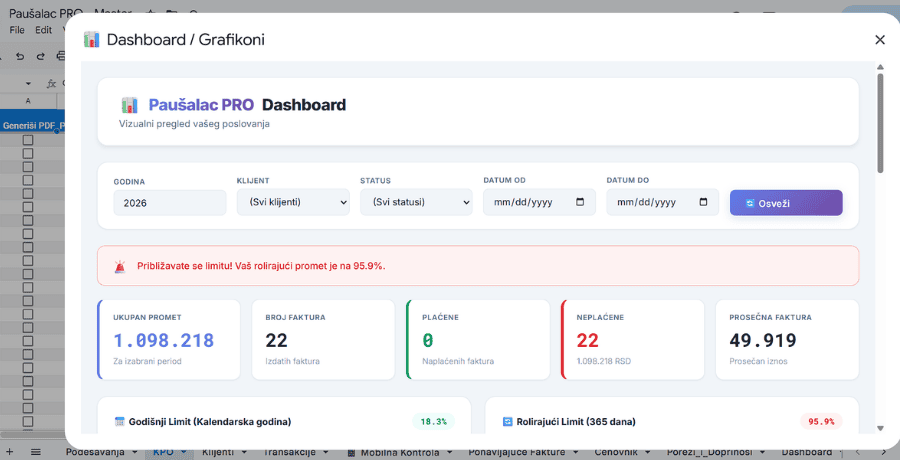Image resolution: width=900 pixels, height=460 pixels.
Task: Open calendar picker in Datum od field
Action: [x=580, y=202]
